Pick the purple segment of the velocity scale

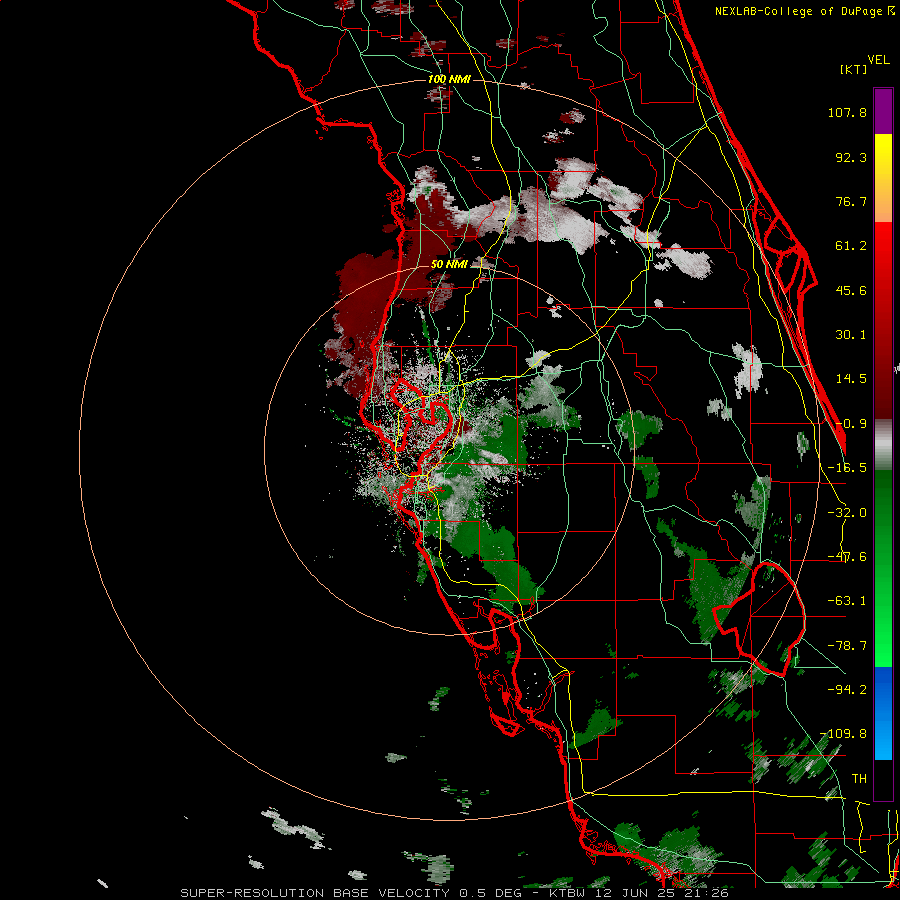coord(883,111)
